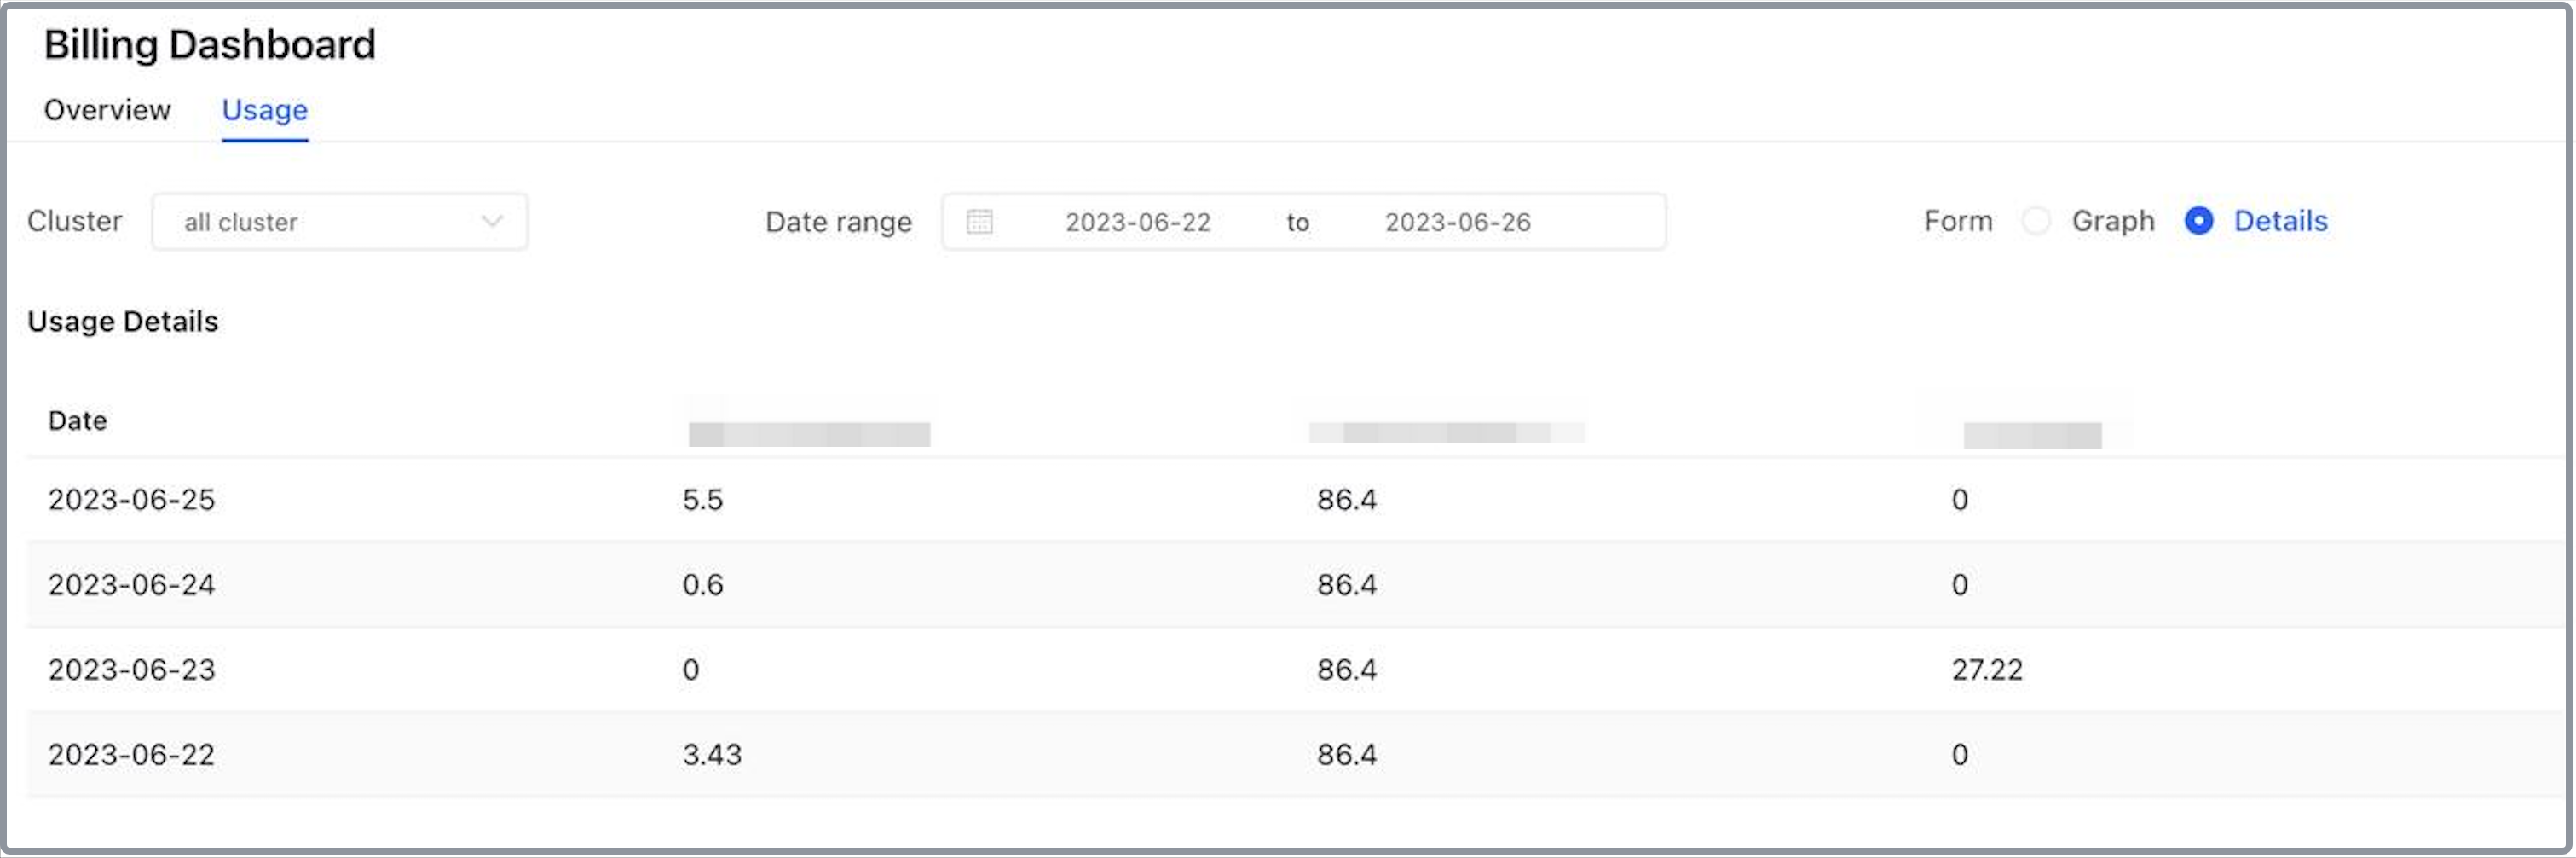The image size is (2576, 858).
Task: Select the 2023-06-25 table row date
Action: pos(131,500)
